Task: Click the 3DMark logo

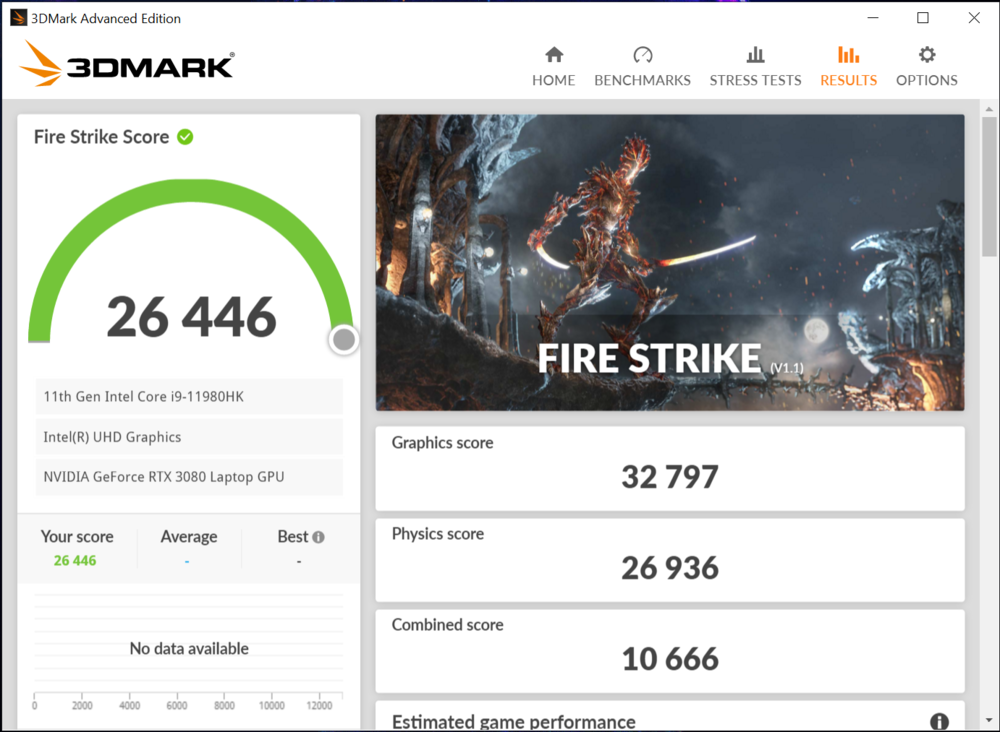Action: click(127, 65)
